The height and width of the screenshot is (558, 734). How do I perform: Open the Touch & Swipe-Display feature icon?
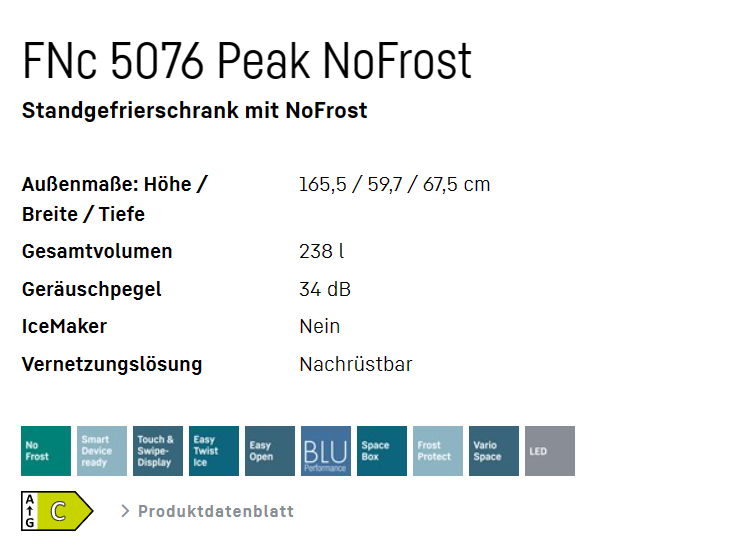click(x=158, y=451)
